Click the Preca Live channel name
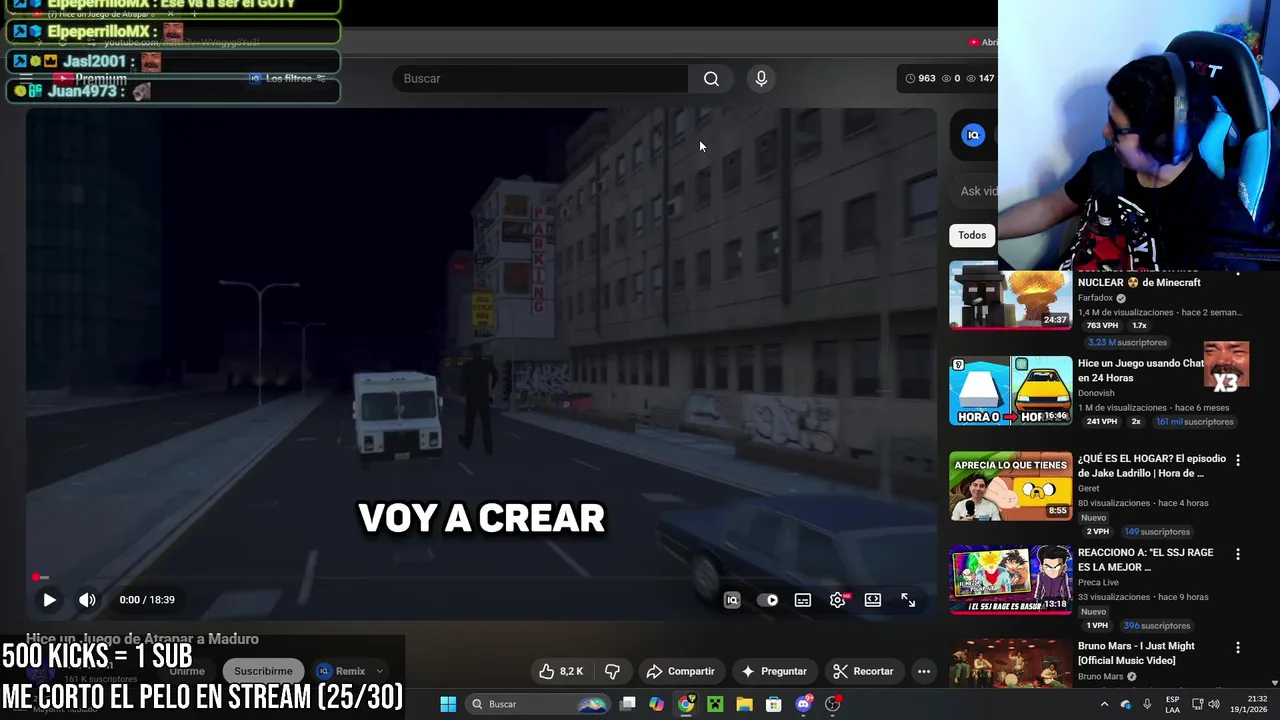Screen dimensions: 1280x720 point(1098,582)
